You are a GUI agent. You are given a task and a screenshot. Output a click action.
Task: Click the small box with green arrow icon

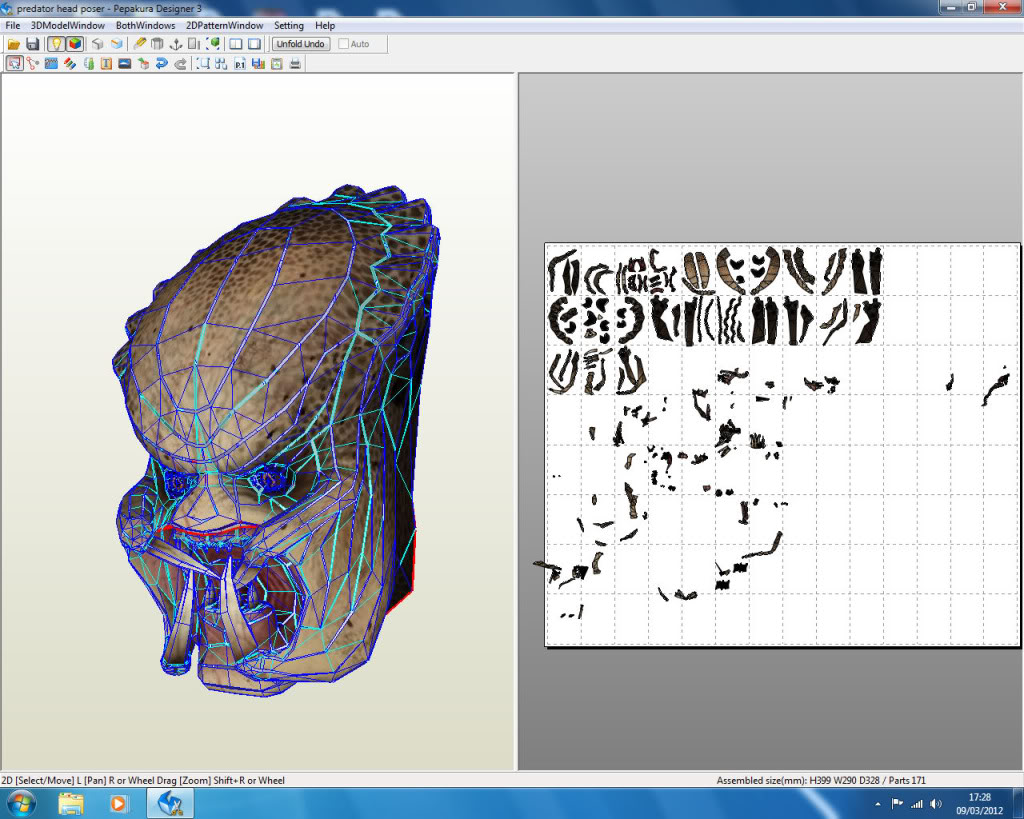coord(143,63)
